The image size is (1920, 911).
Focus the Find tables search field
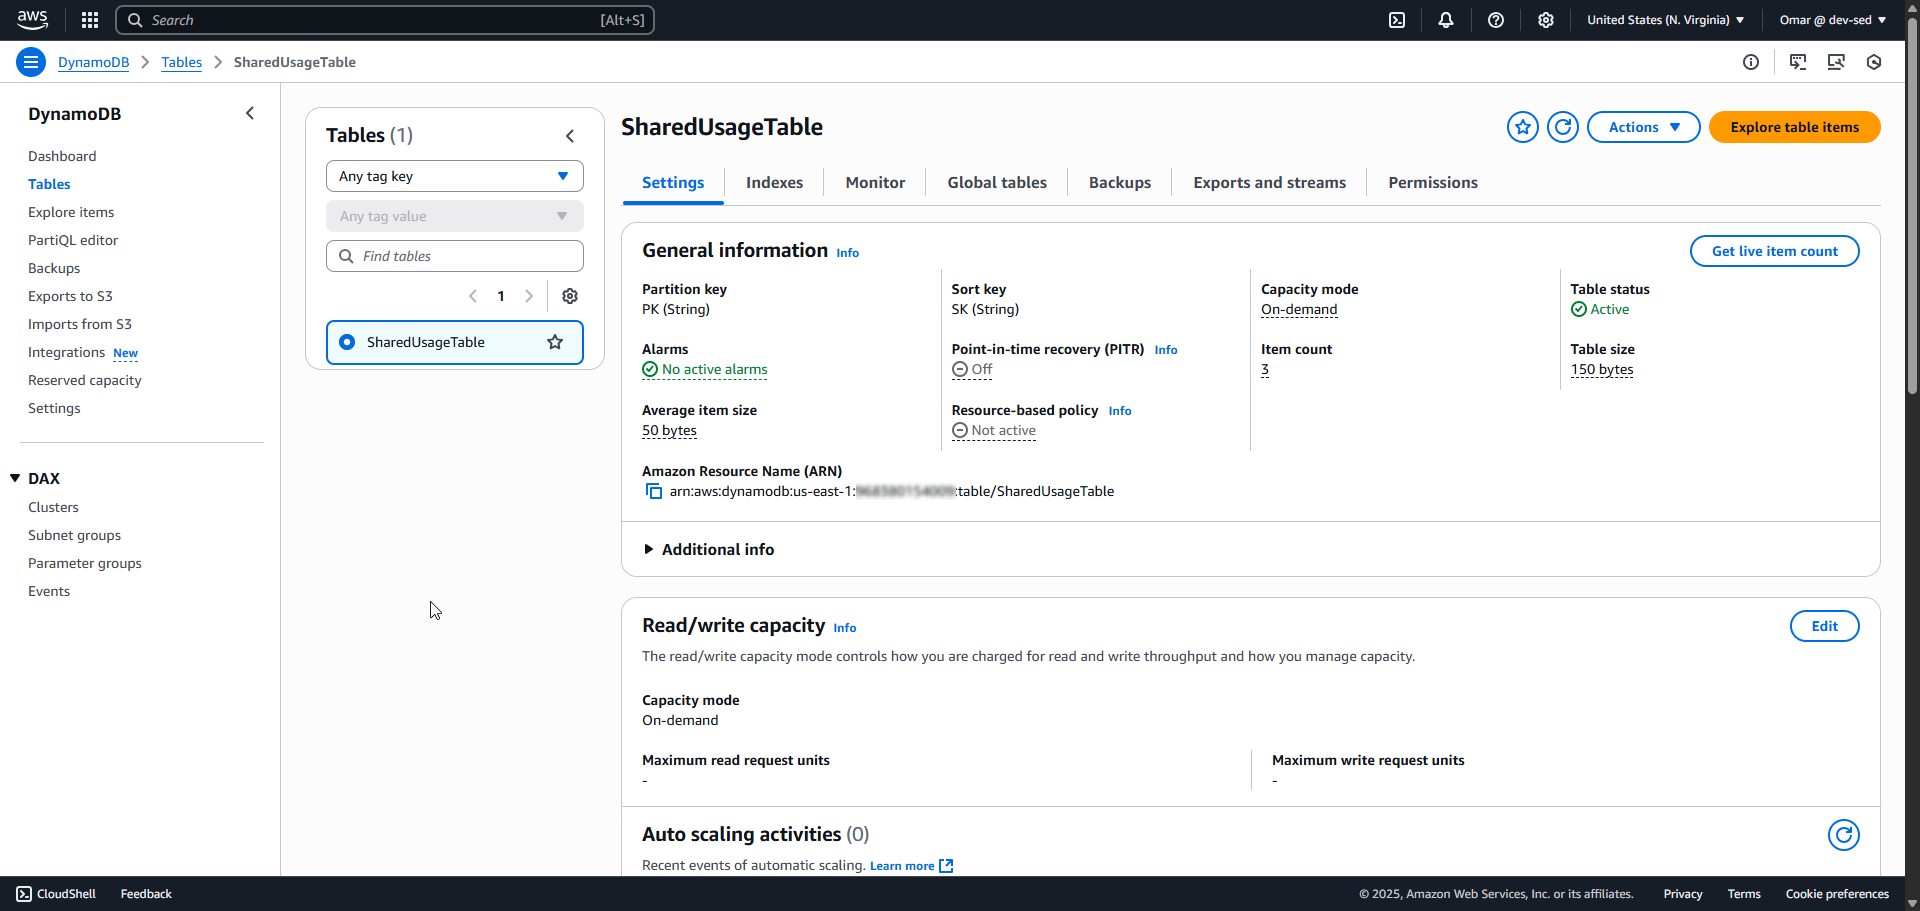[455, 256]
